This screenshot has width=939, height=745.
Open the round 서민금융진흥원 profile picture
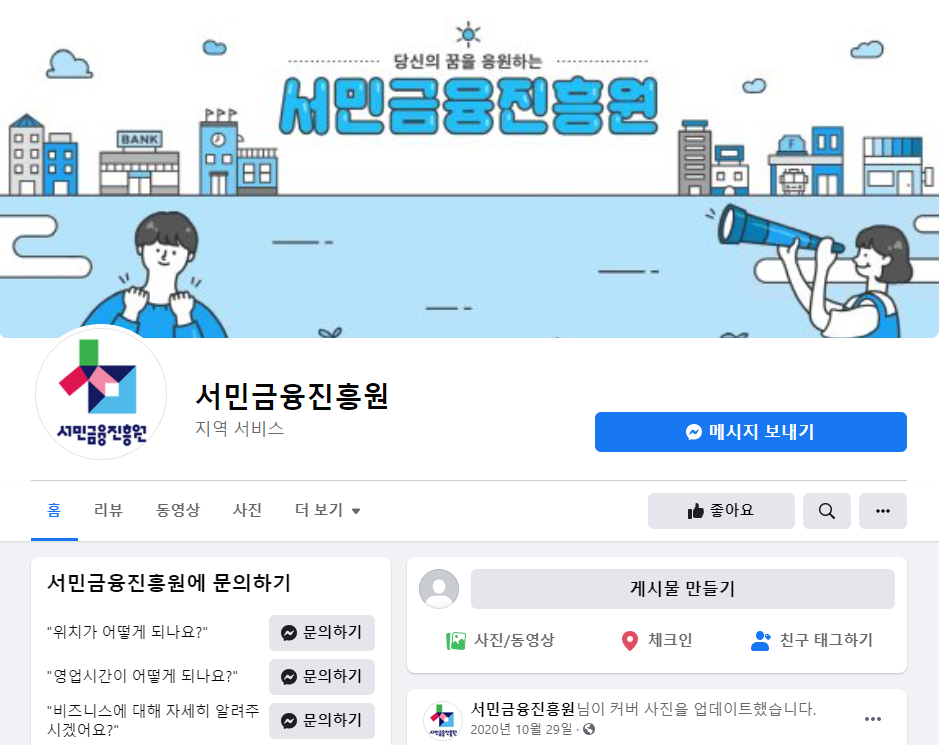(x=101, y=393)
